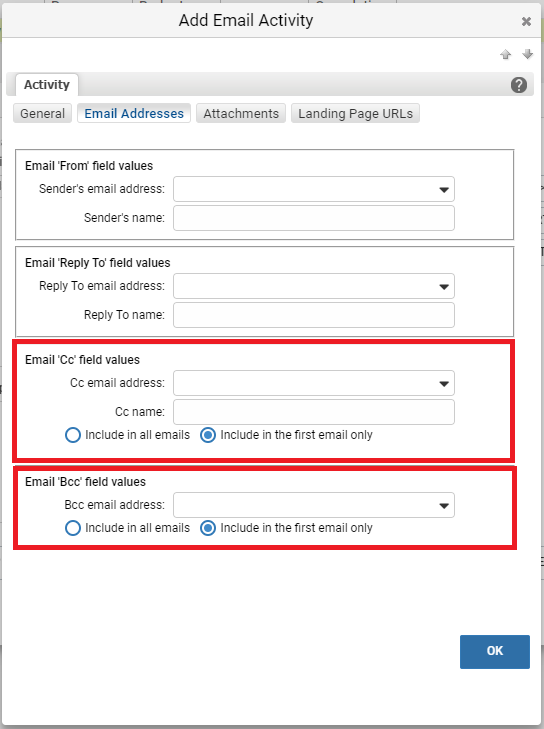Switch to the Attachments tab
This screenshot has height=729, width=544.
click(x=241, y=113)
